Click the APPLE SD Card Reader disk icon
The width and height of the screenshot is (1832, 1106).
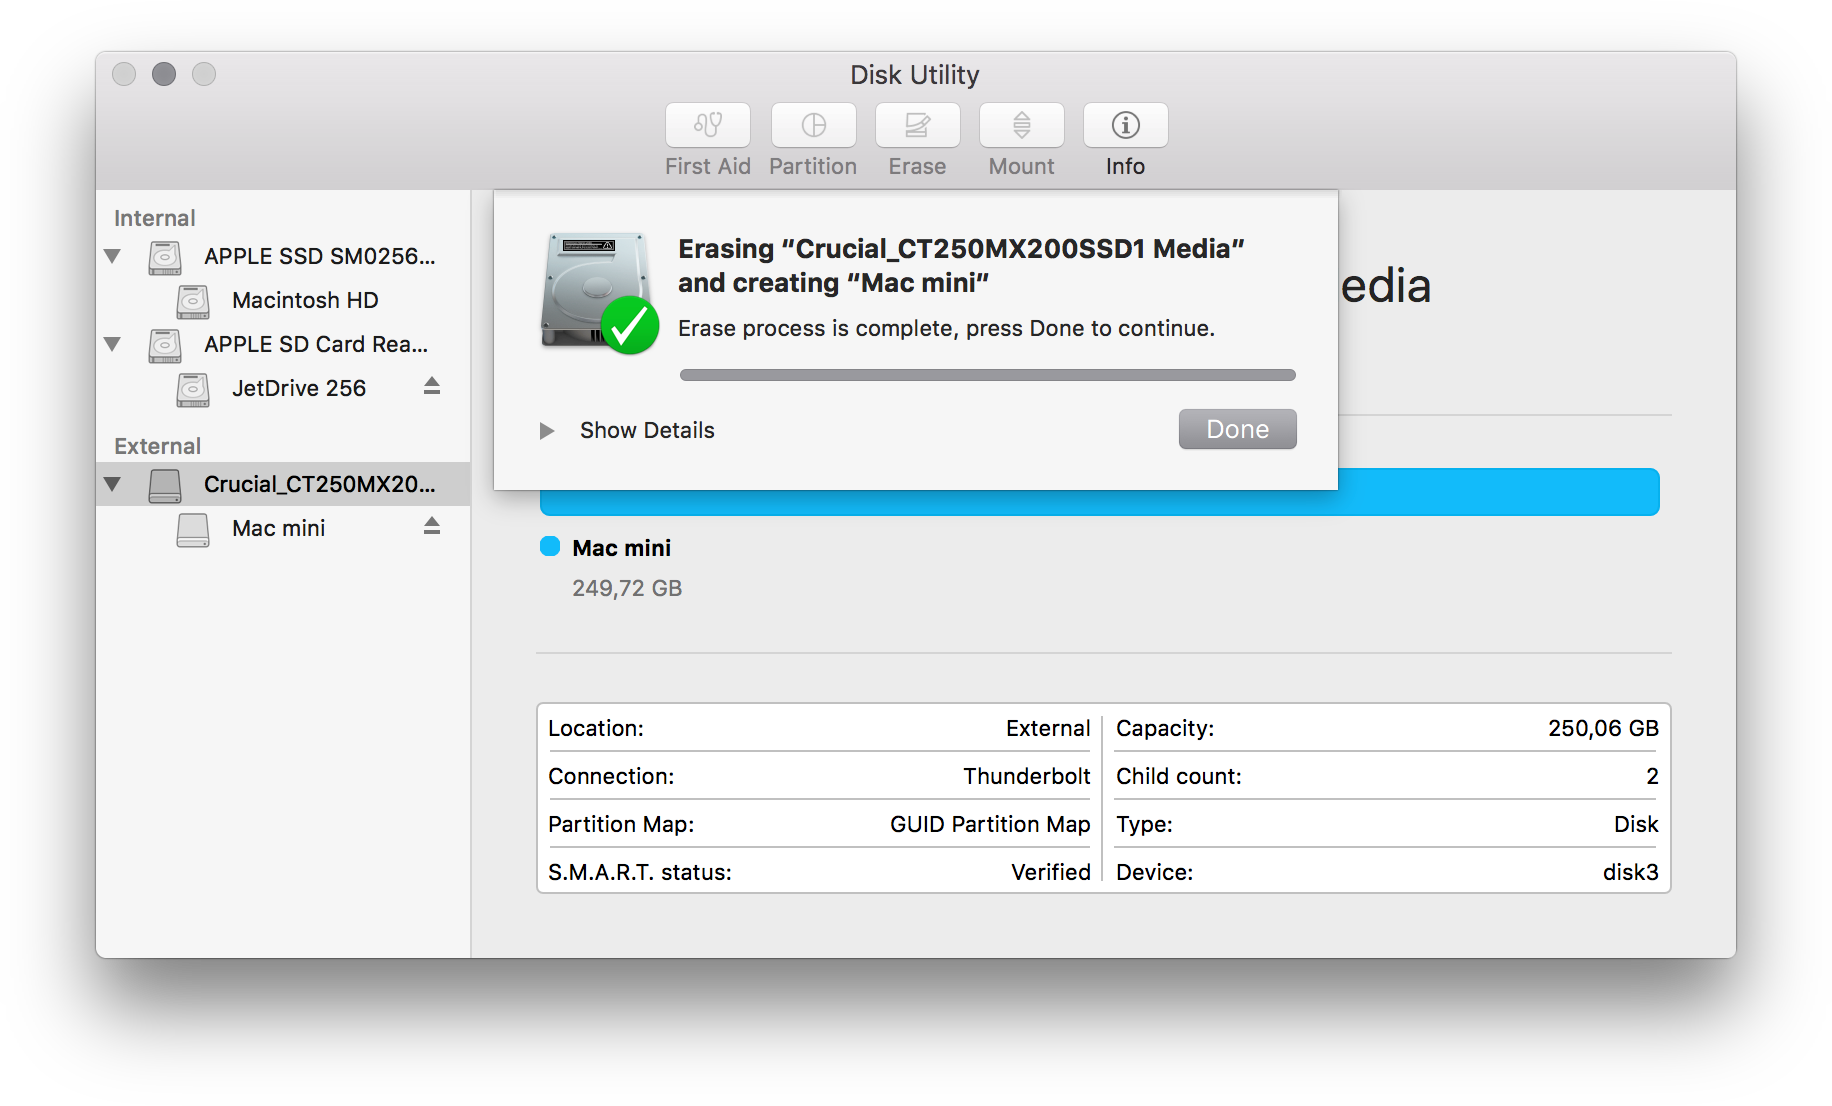pyautogui.click(x=165, y=345)
